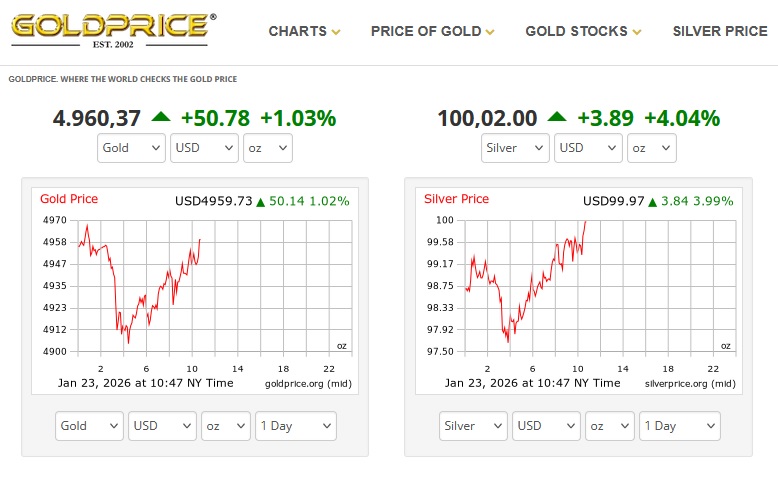Open the USD currency dropdown above gold chart
Image resolution: width=778 pixels, height=486 pixels.
coord(204,148)
